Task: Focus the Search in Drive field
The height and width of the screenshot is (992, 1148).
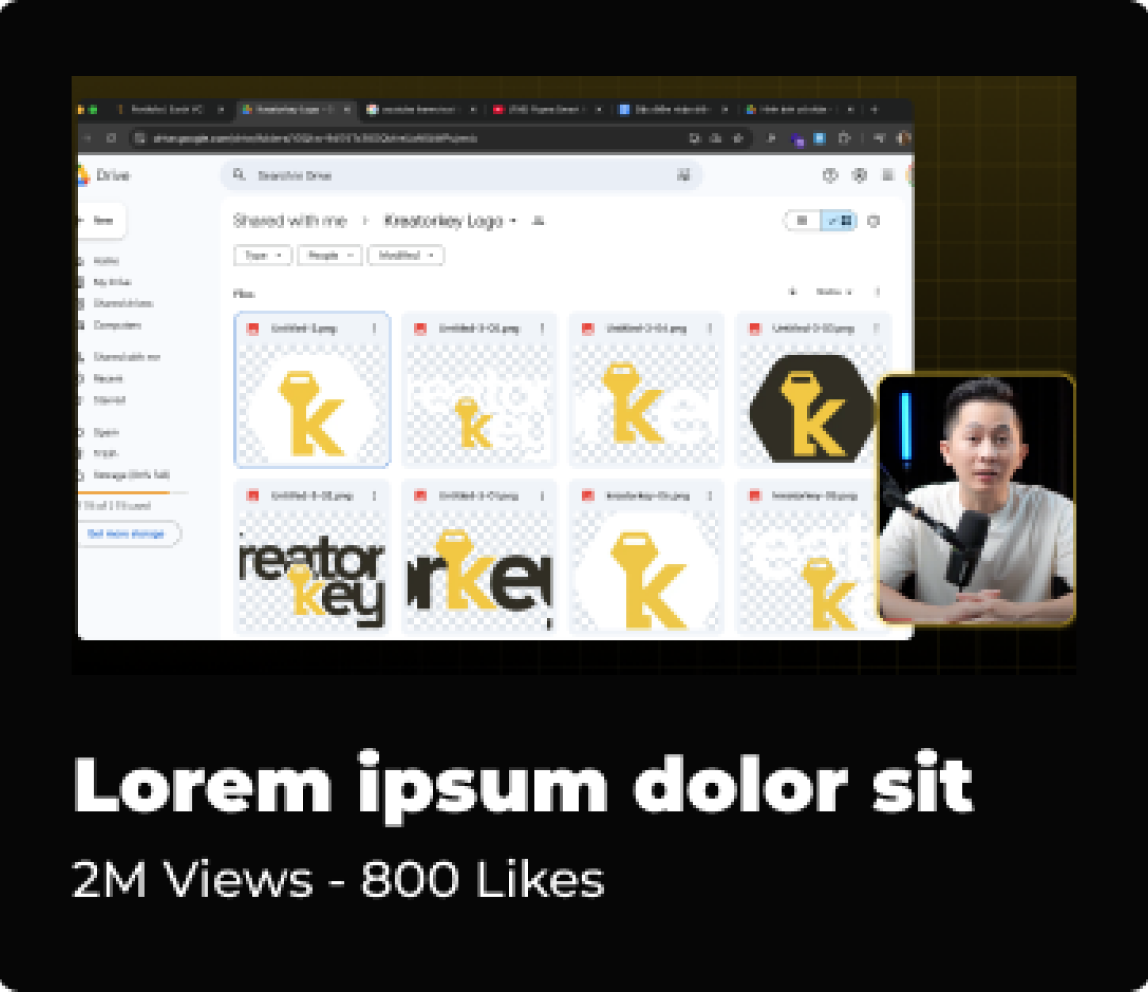Action: pos(461,175)
